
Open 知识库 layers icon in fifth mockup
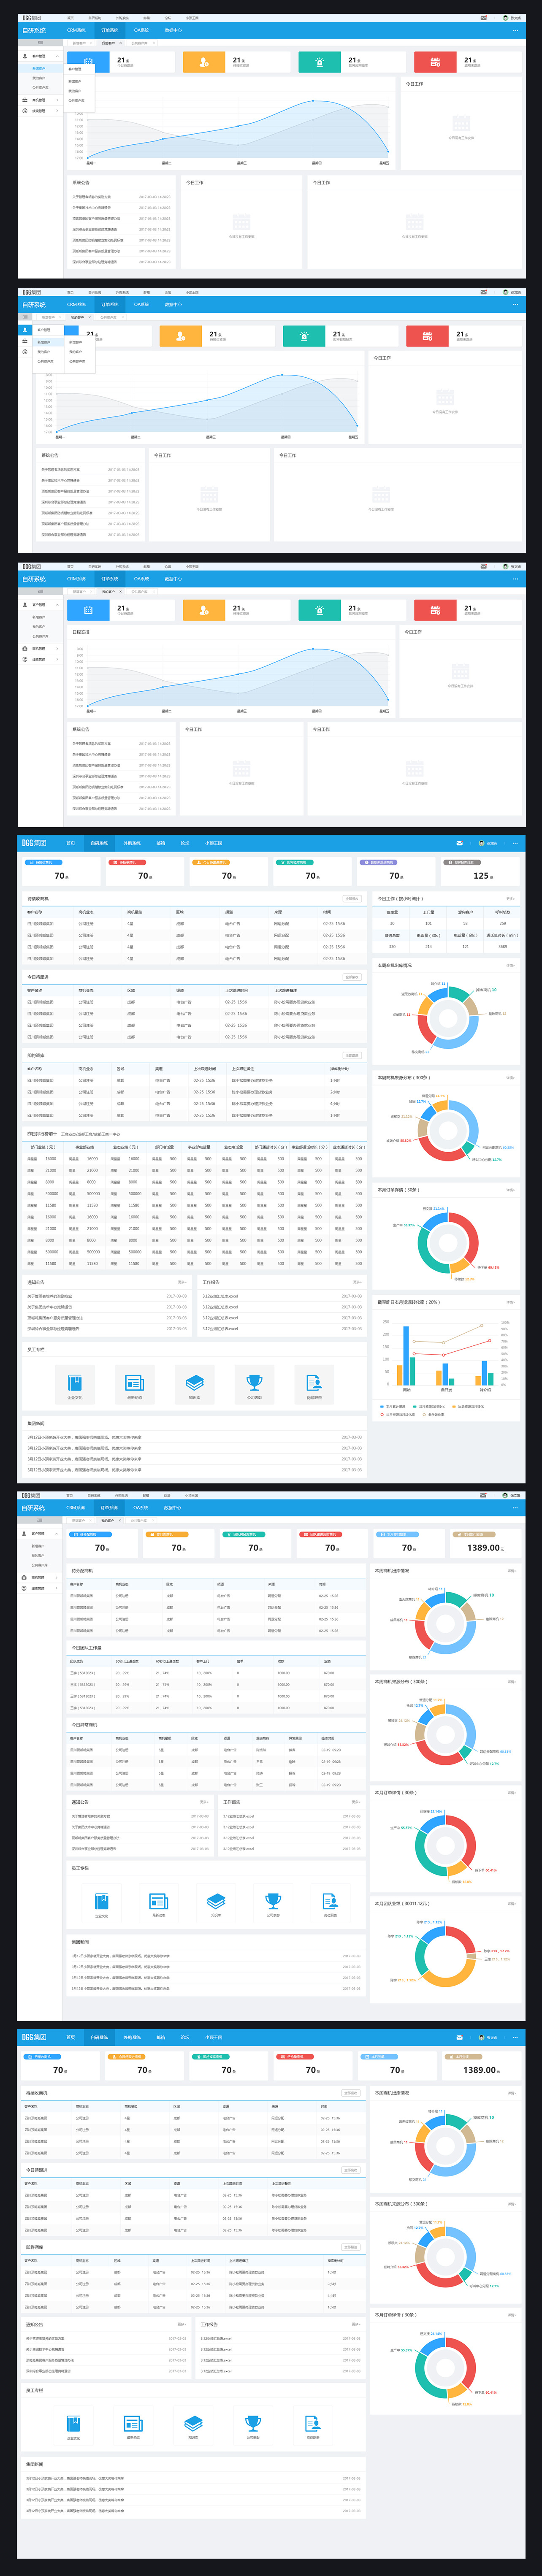click(216, 1901)
